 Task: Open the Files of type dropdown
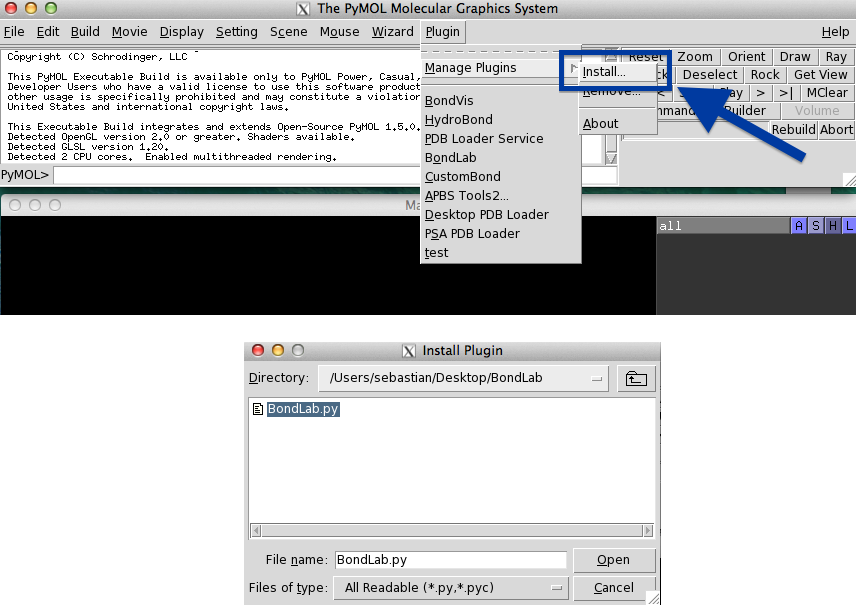click(450, 588)
